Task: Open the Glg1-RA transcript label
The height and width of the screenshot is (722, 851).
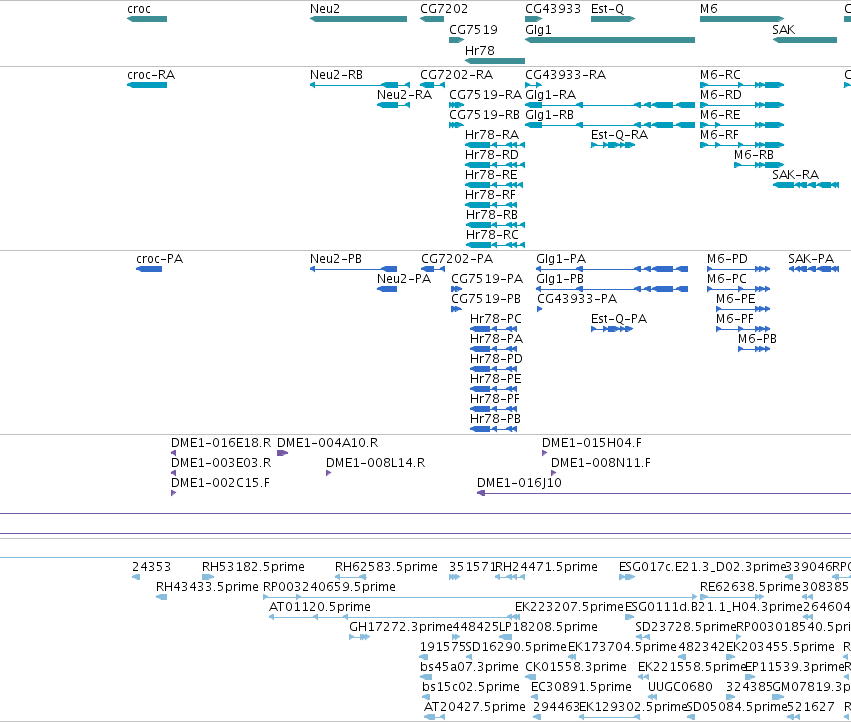Action: [550, 95]
